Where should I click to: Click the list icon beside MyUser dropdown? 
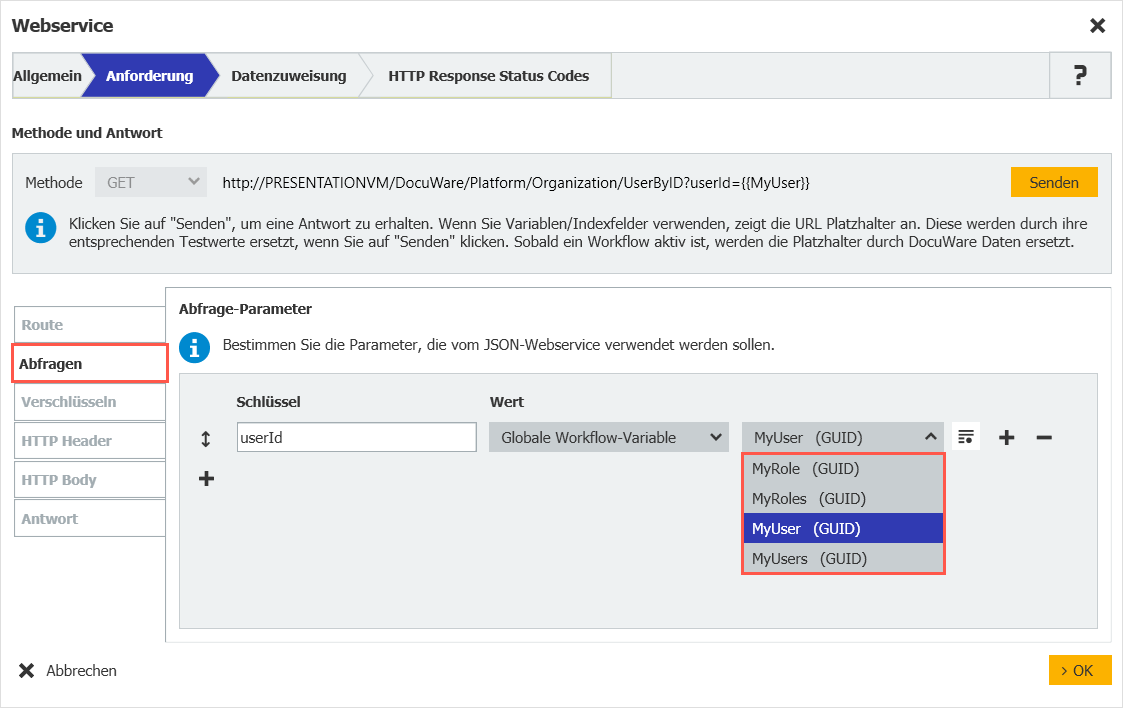pyautogui.click(x=965, y=437)
